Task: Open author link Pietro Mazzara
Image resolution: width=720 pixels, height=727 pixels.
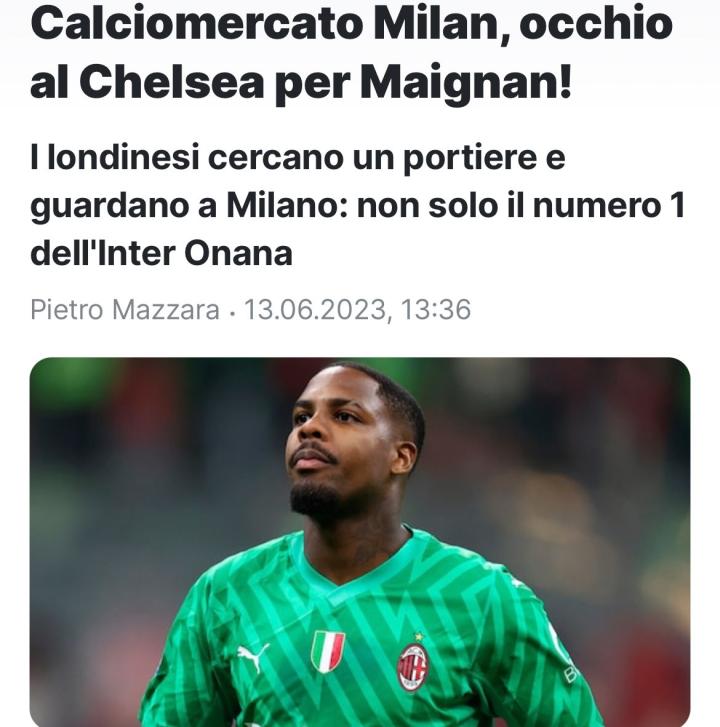Action: pos(125,309)
